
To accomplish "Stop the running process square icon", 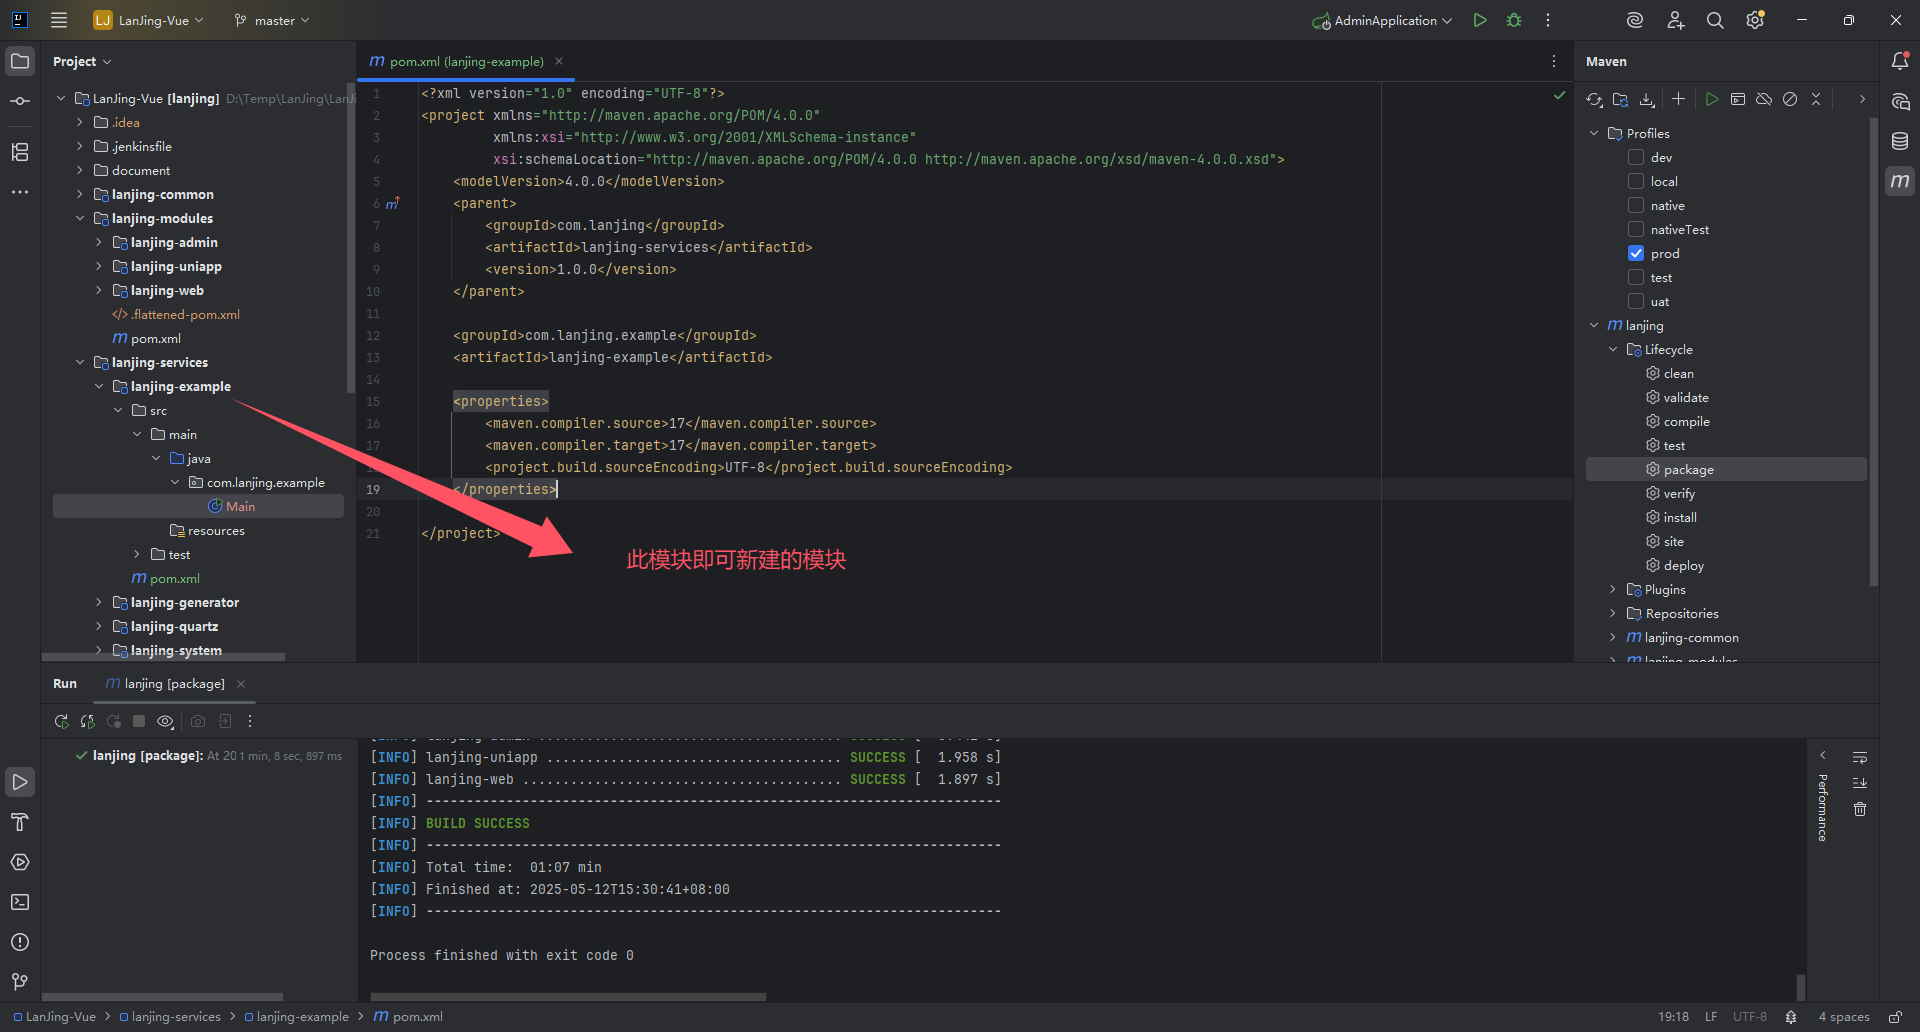I will click(139, 721).
